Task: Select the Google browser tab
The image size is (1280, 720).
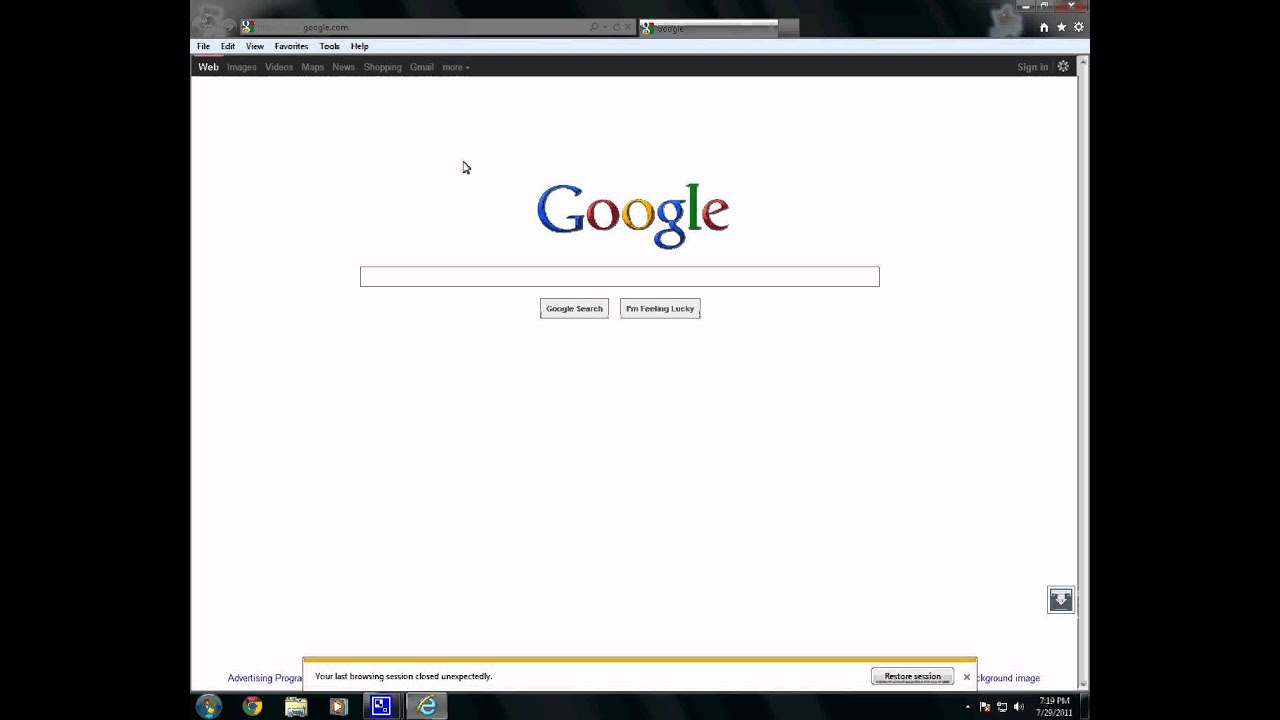Action: point(708,28)
